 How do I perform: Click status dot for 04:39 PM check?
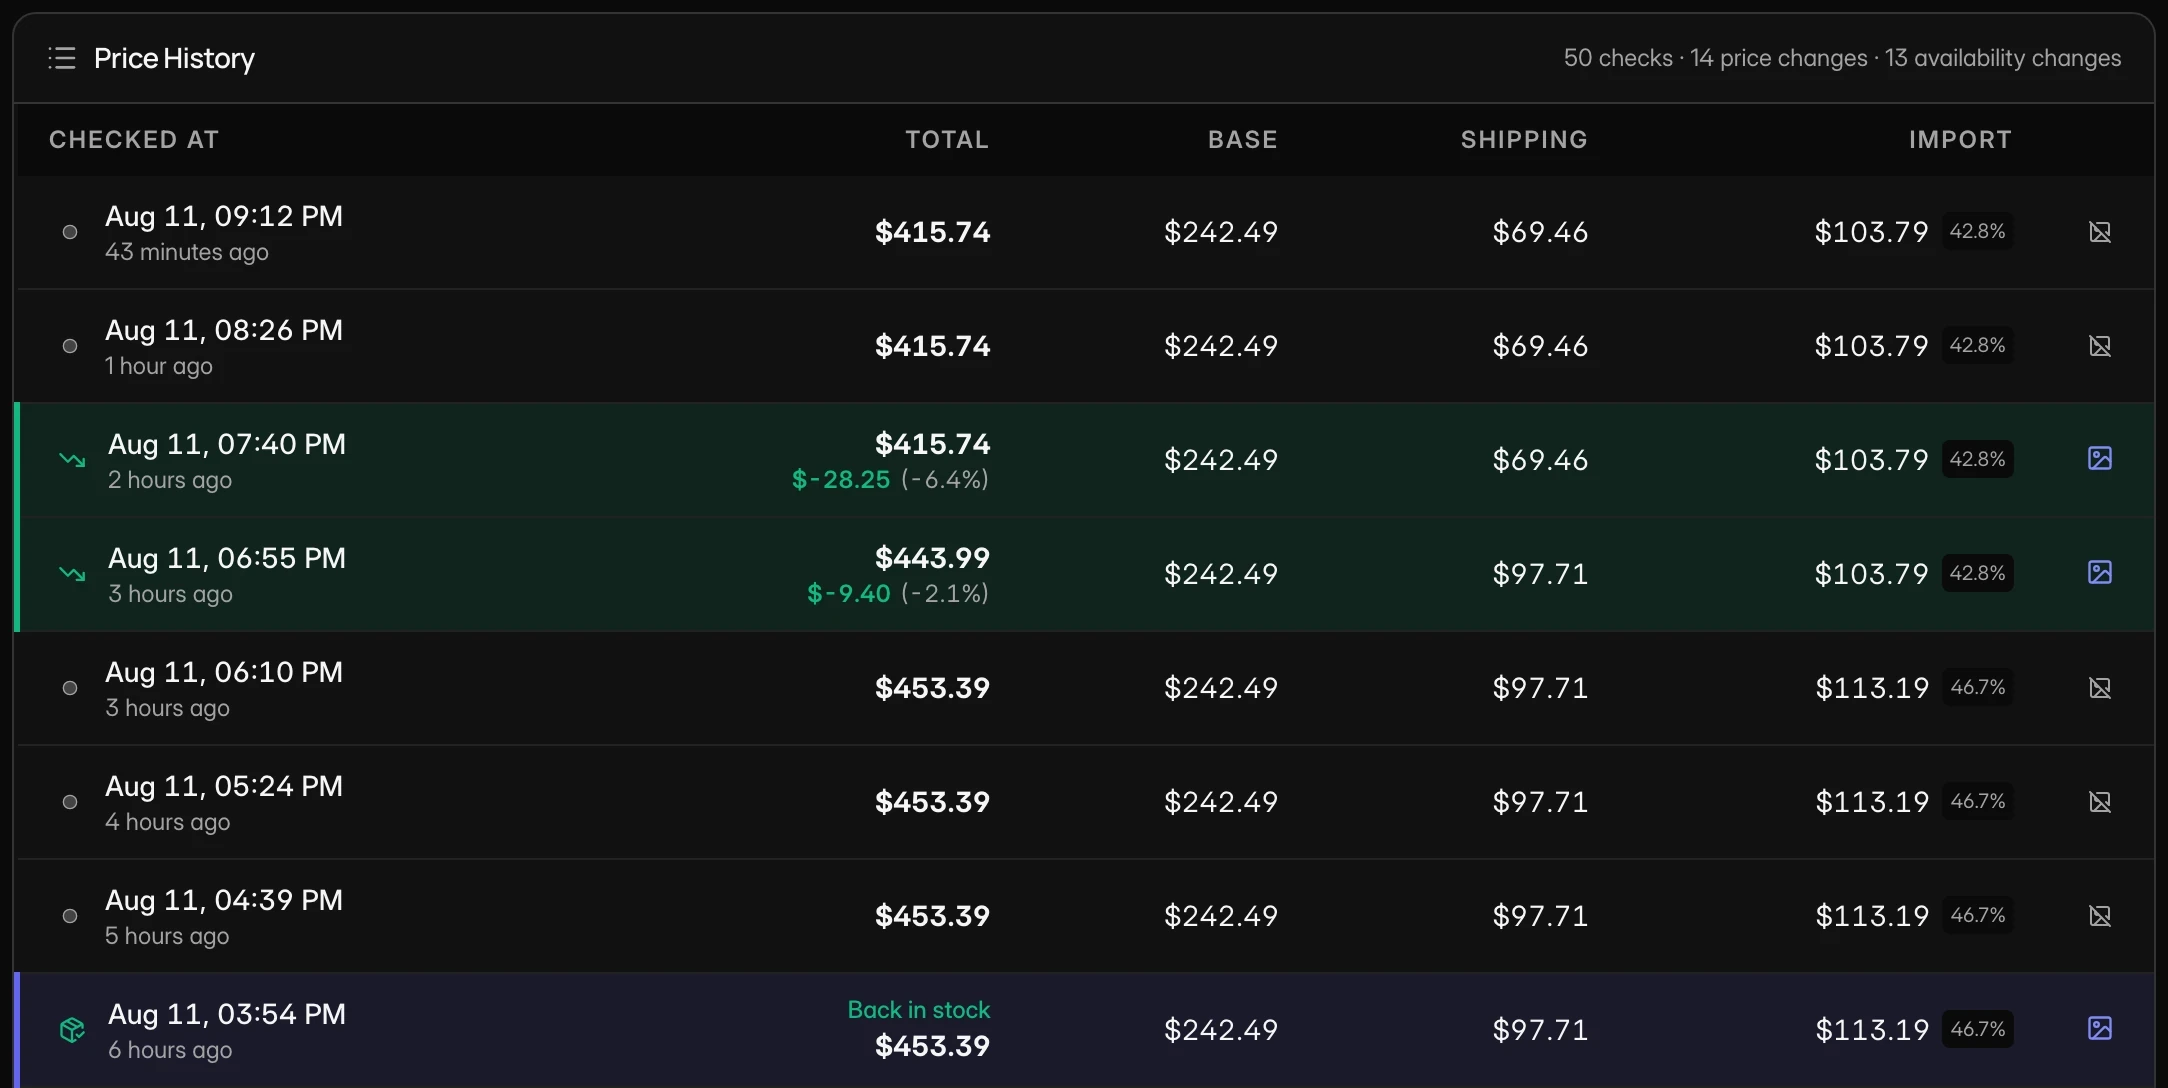point(70,916)
